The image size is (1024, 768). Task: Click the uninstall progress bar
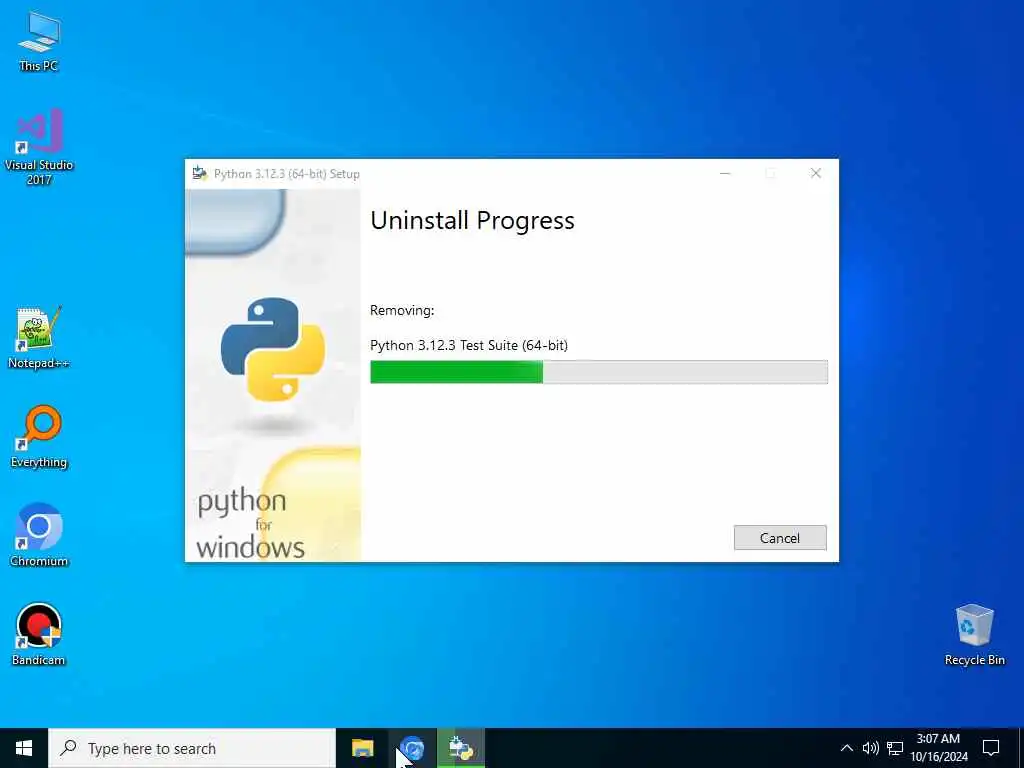point(599,372)
